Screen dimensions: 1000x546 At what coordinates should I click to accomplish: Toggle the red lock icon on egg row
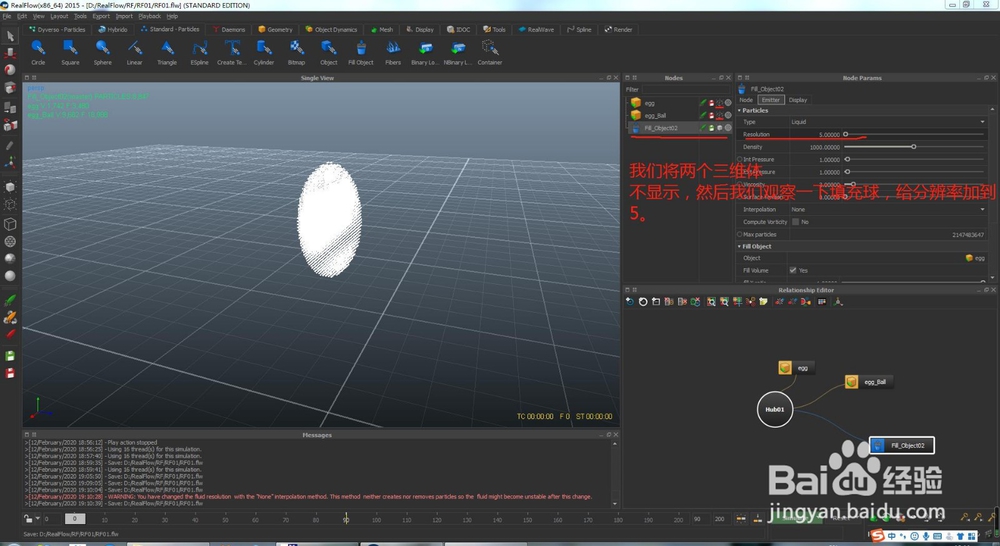[711, 103]
